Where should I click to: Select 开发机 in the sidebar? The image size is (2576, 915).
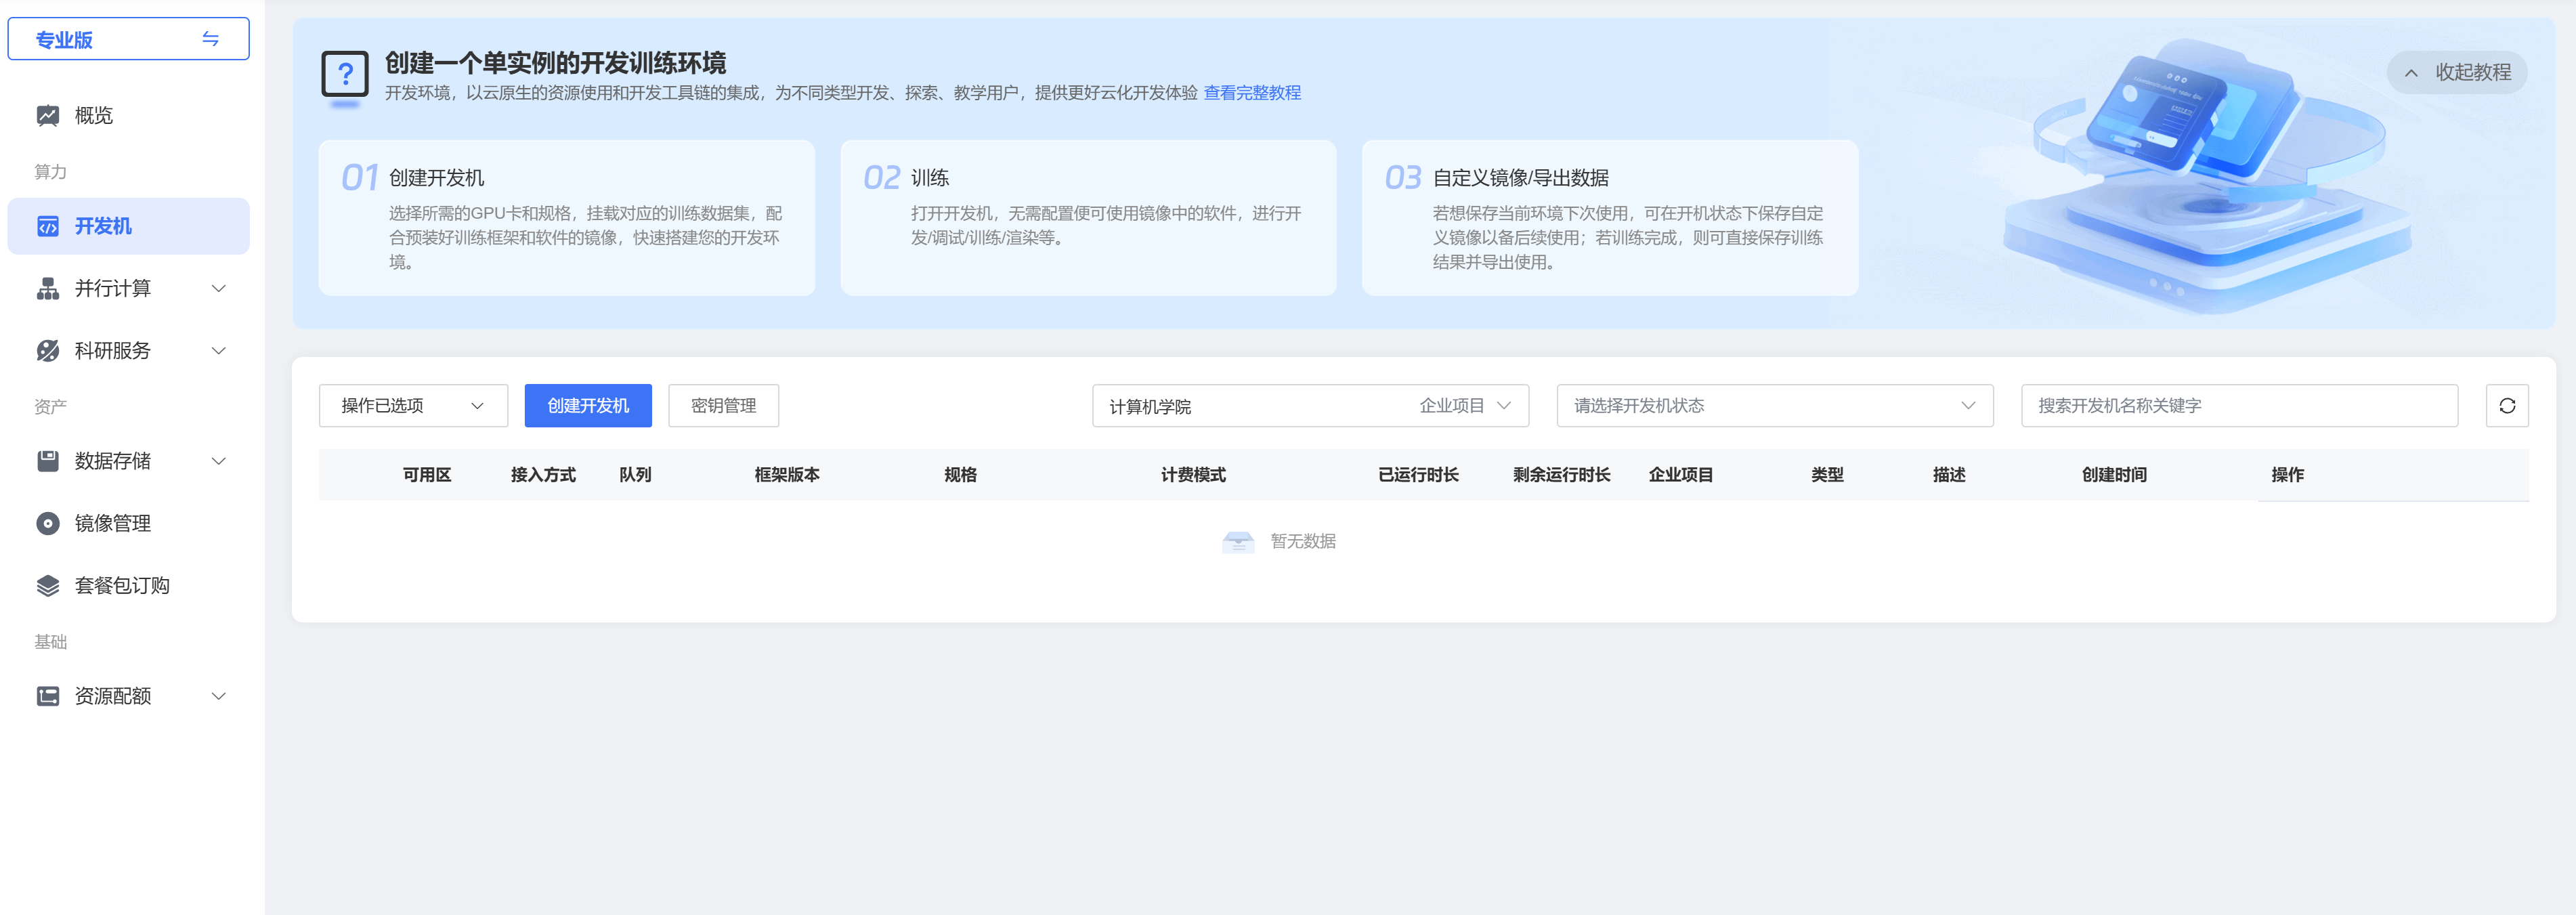[x=128, y=227]
